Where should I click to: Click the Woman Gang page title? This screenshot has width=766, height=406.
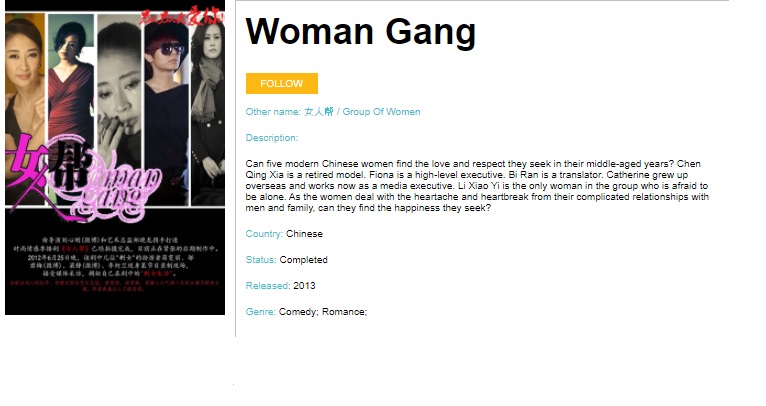click(x=361, y=32)
